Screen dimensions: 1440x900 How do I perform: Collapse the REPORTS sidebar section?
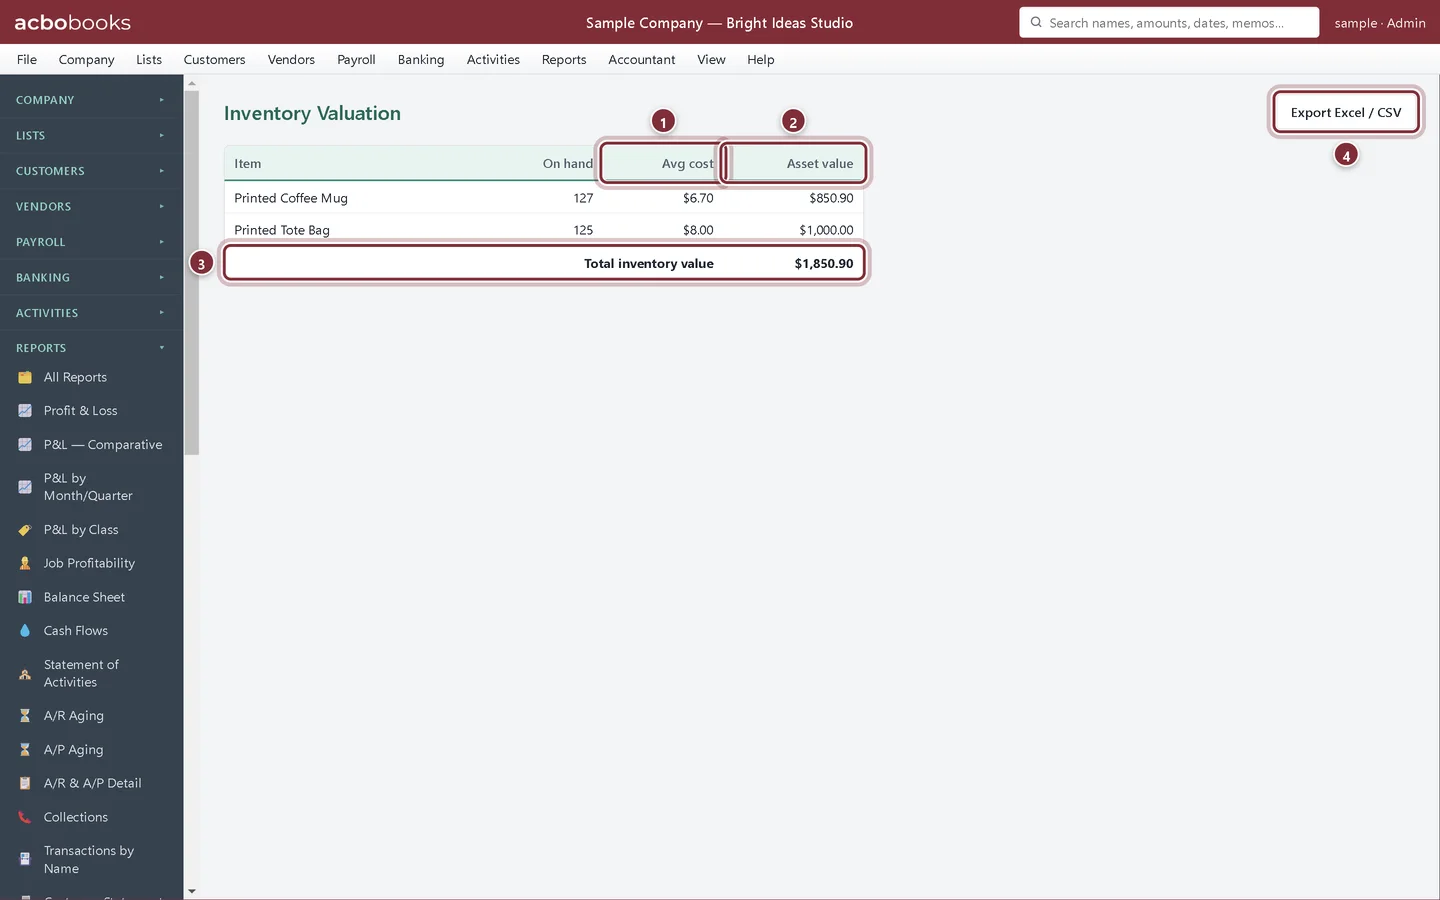[91, 348]
